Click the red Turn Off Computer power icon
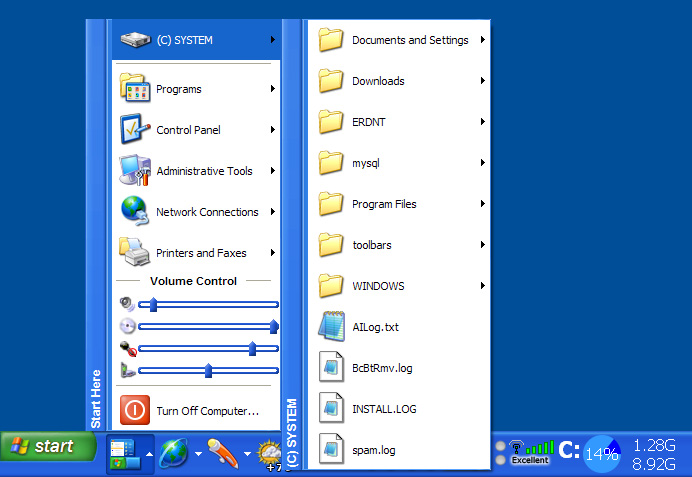Viewport: 692px width, 477px height. point(135,410)
